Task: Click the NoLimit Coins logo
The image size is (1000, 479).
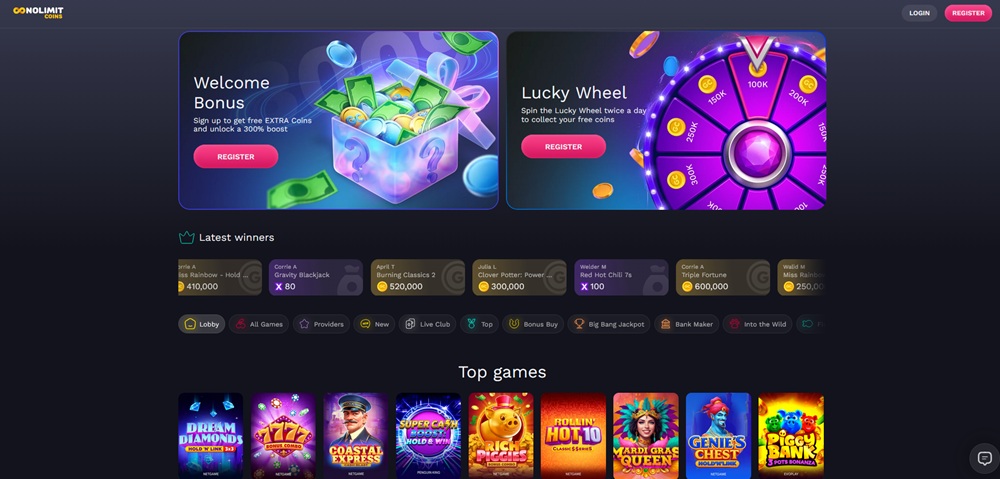Action: pos(38,12)
